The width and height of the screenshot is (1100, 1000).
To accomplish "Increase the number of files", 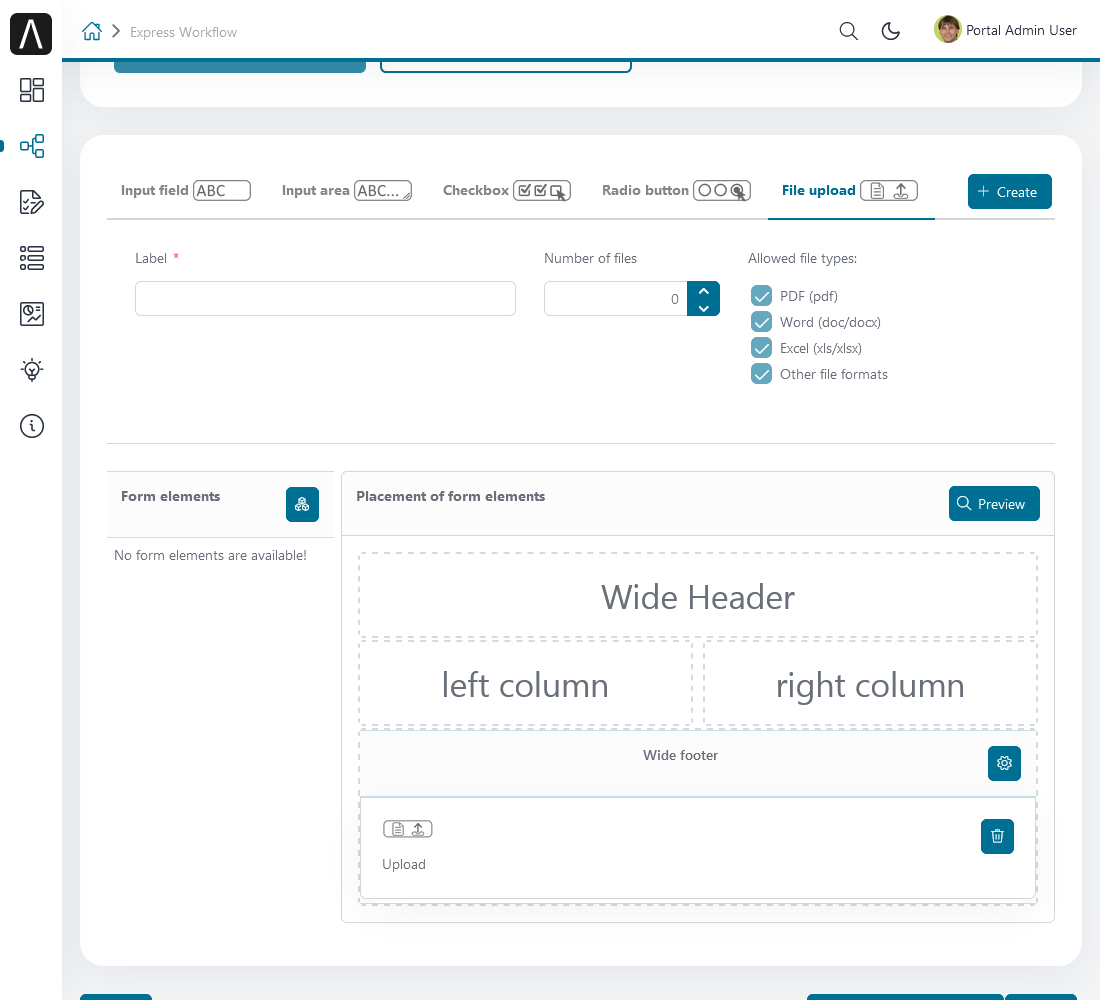I will click(x=704, y=291).
